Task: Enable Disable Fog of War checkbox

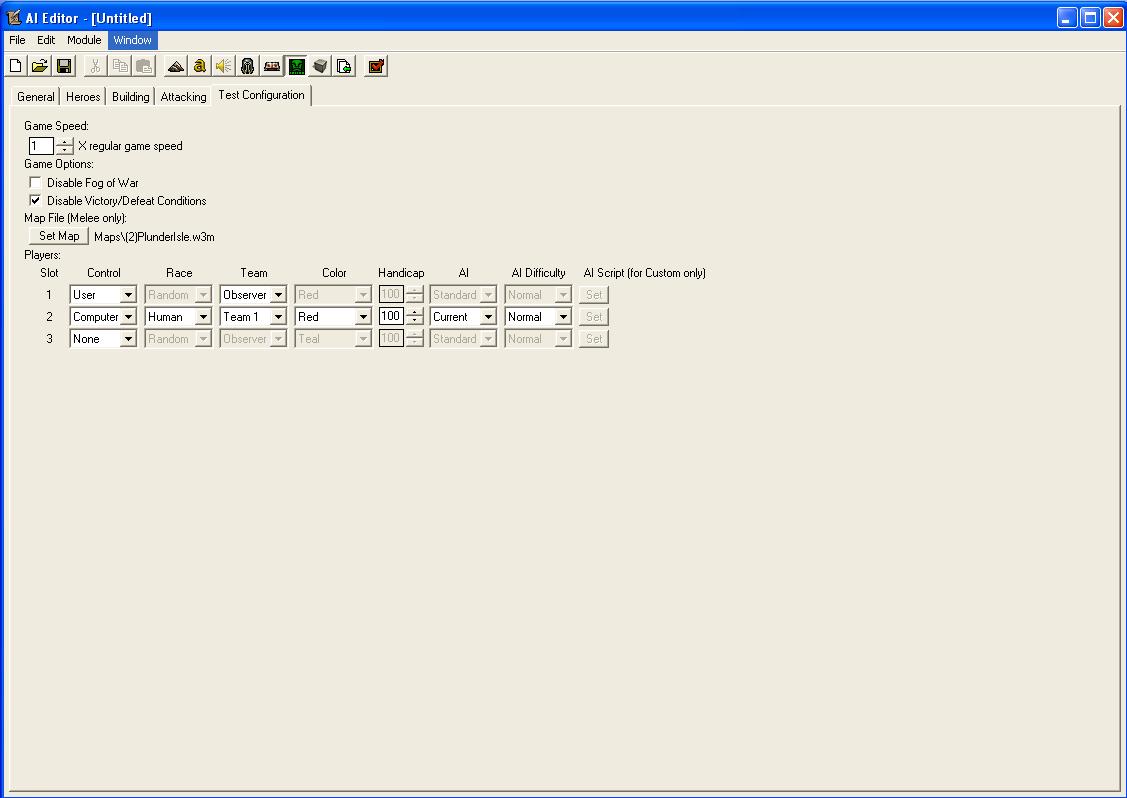Action: click(35, 183)
